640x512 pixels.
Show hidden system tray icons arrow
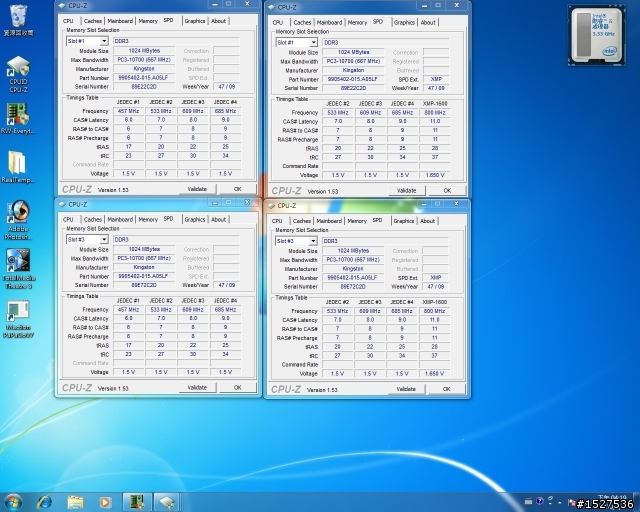pos(560,502)
